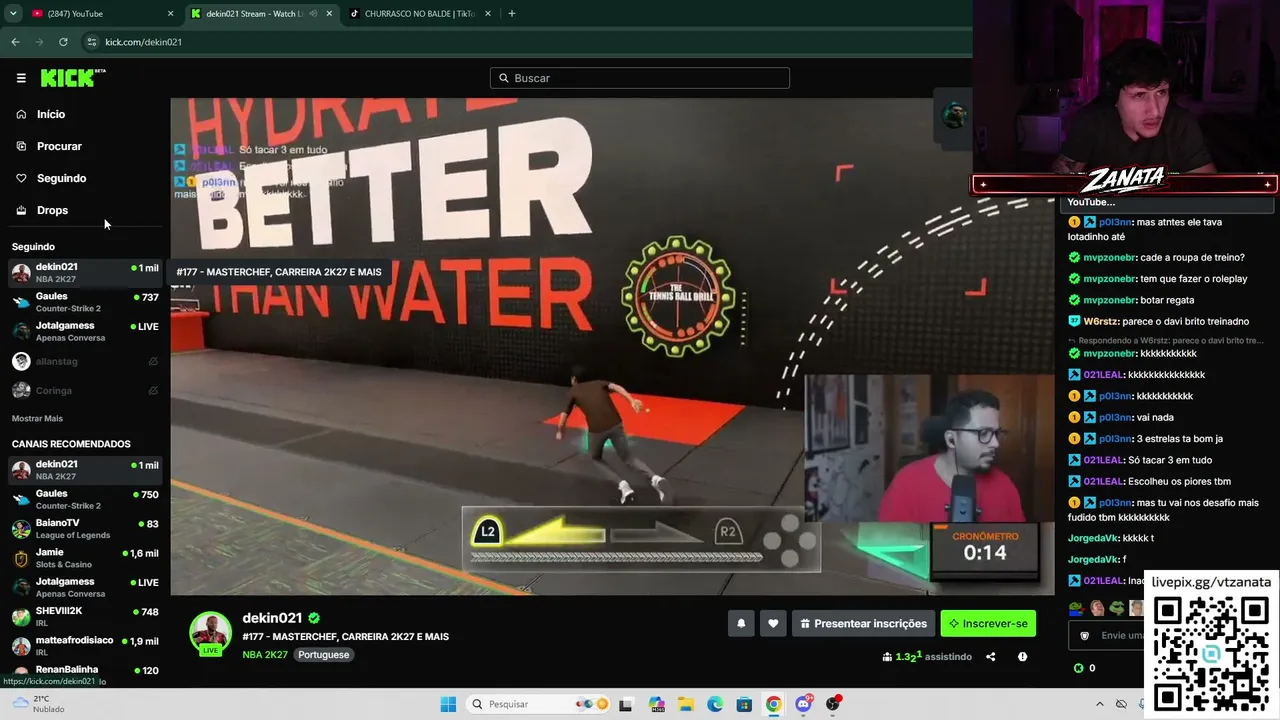Click the chat message input field

[x=1108, y=635]
